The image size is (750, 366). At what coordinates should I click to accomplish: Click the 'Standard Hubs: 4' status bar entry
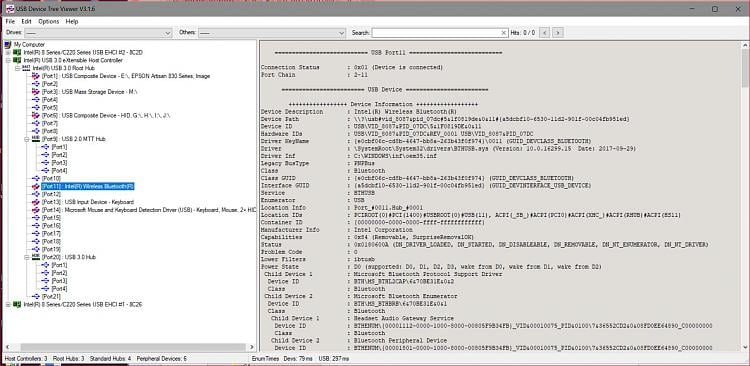click(x=110, y=358)
